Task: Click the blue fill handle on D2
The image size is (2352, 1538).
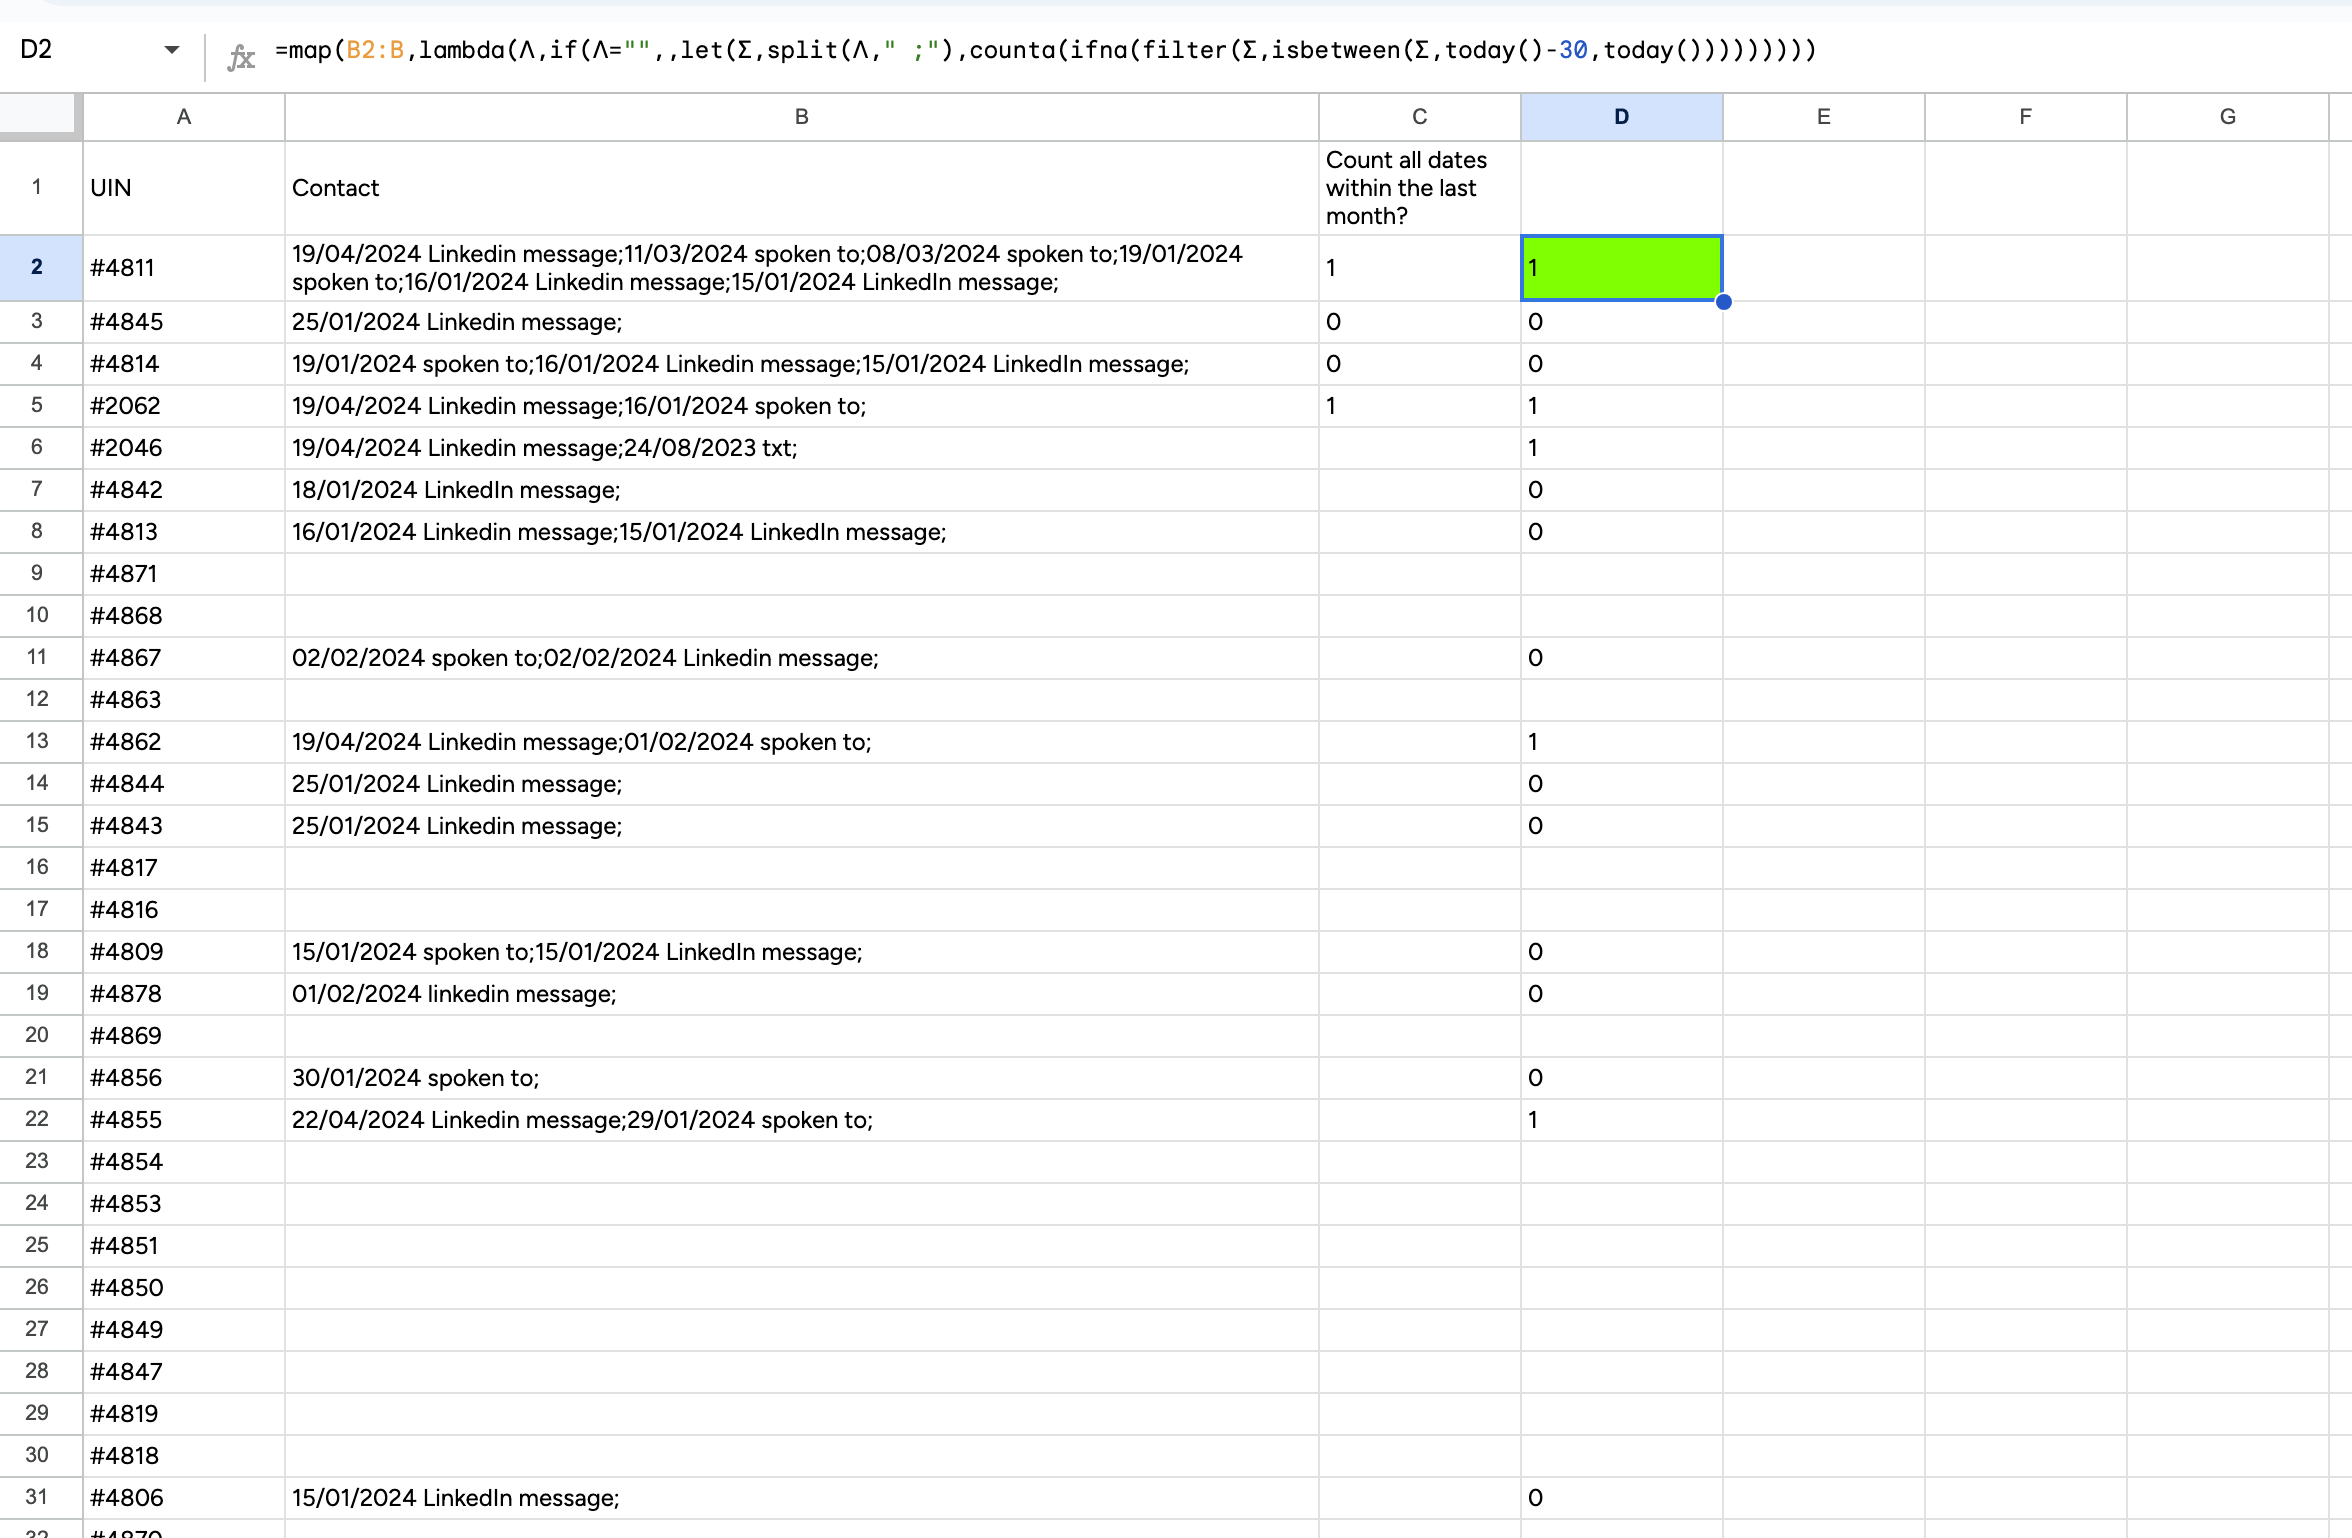Action: pos(1723,302)
